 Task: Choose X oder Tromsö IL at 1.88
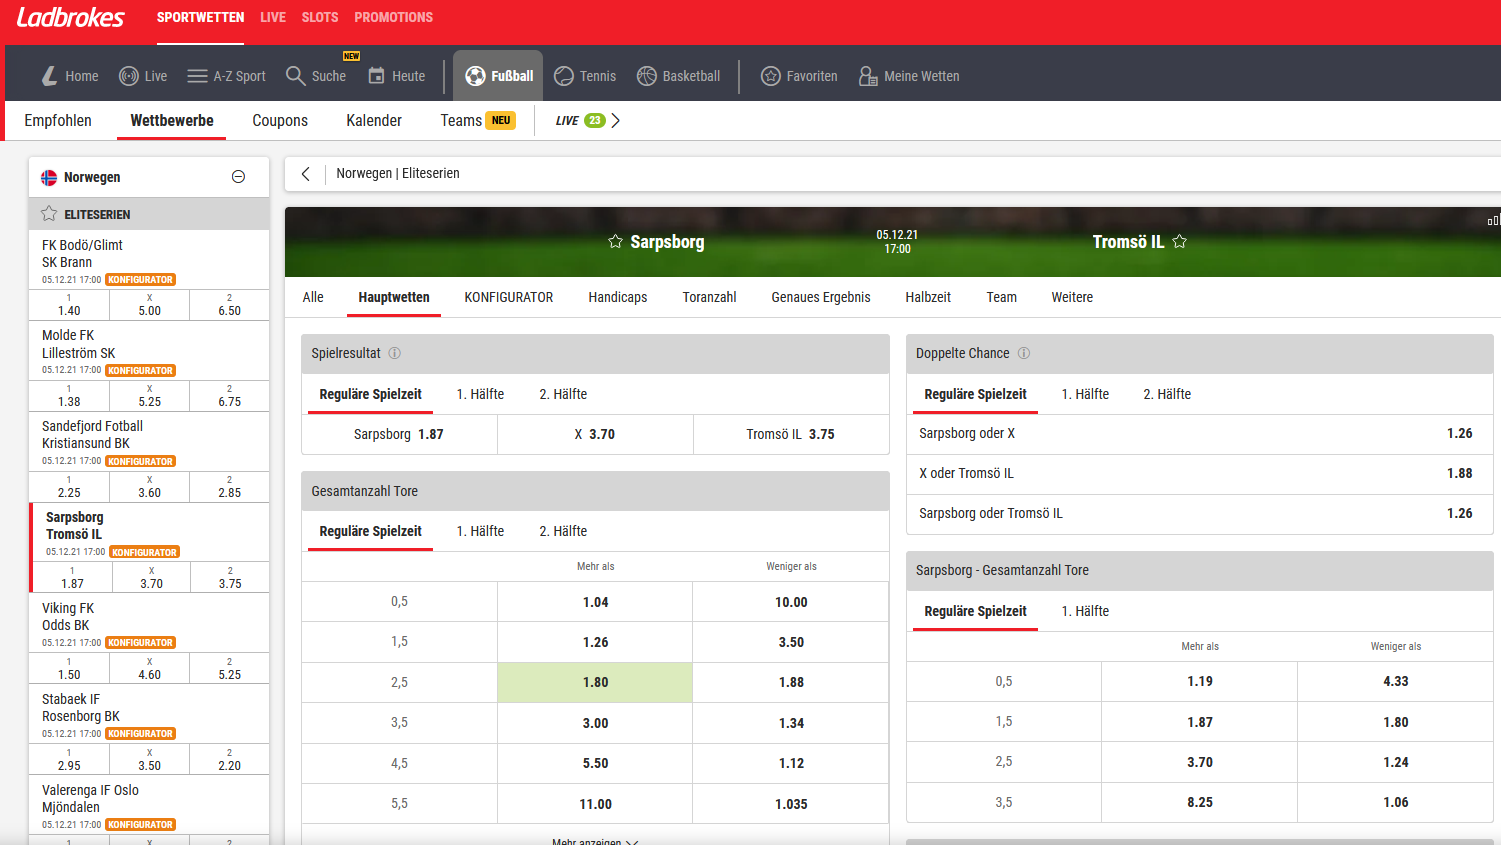(x=1200, y=474)
